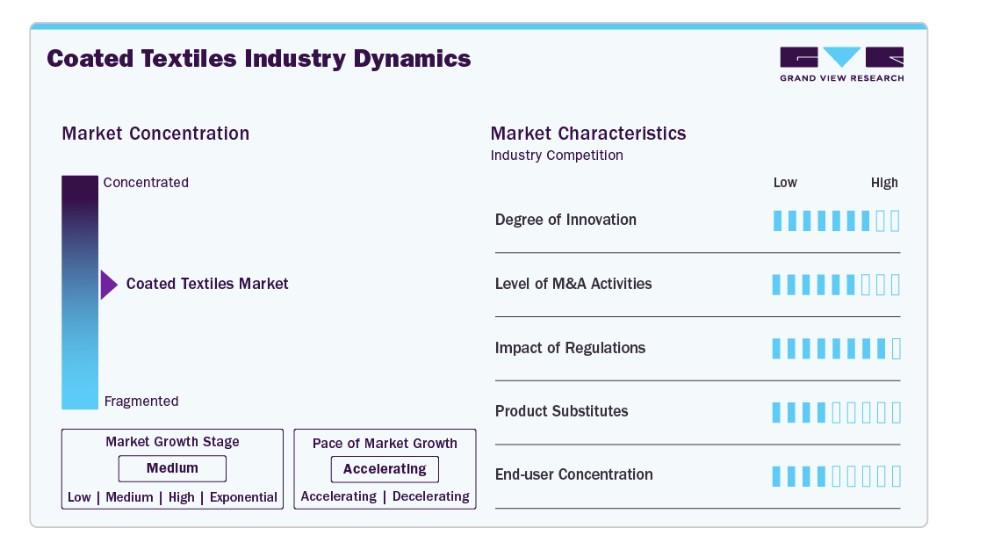
Task: Choose Exponential in Market Growth Stage options
Action: pyautogui.click(x=243, y=497)
